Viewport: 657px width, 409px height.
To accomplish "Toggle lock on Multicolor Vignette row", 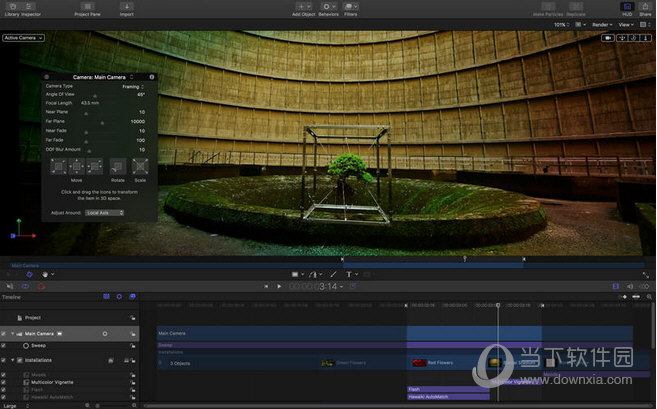I will 132,382.
